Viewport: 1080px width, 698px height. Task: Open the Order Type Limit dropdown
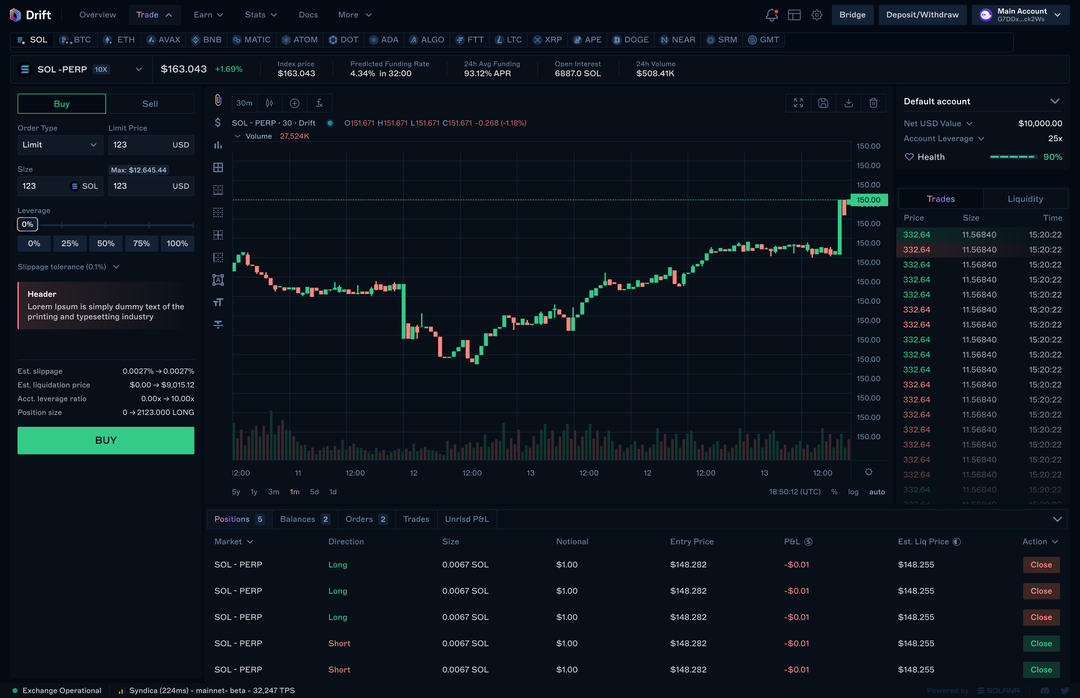point(60,145)
